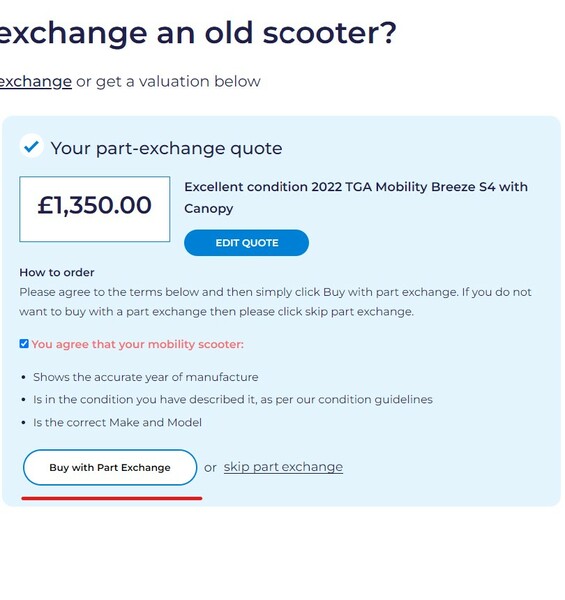Screen dimensions: 565x600
Task: Open the underlined exchange link near top
Action: point(35,82)
